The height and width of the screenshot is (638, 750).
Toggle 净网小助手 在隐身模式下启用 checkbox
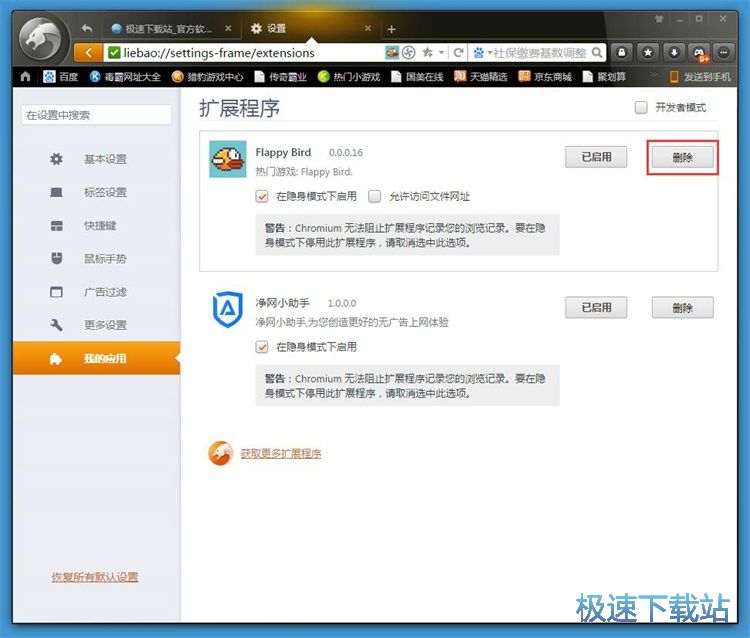[x=262, y=347]
